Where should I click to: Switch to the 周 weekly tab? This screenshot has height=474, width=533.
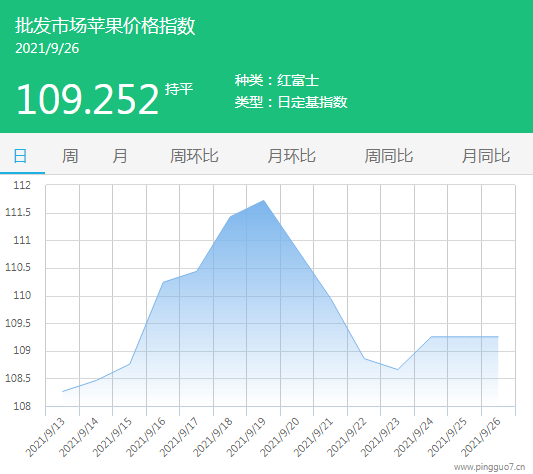(70, 156)
